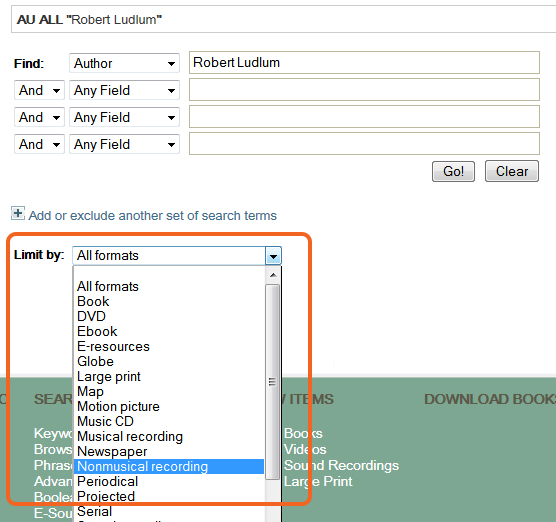Screen dimensions: 556x522
Task: Open the second And boolean operator dropdown
Action: click(x=39, y=117)
